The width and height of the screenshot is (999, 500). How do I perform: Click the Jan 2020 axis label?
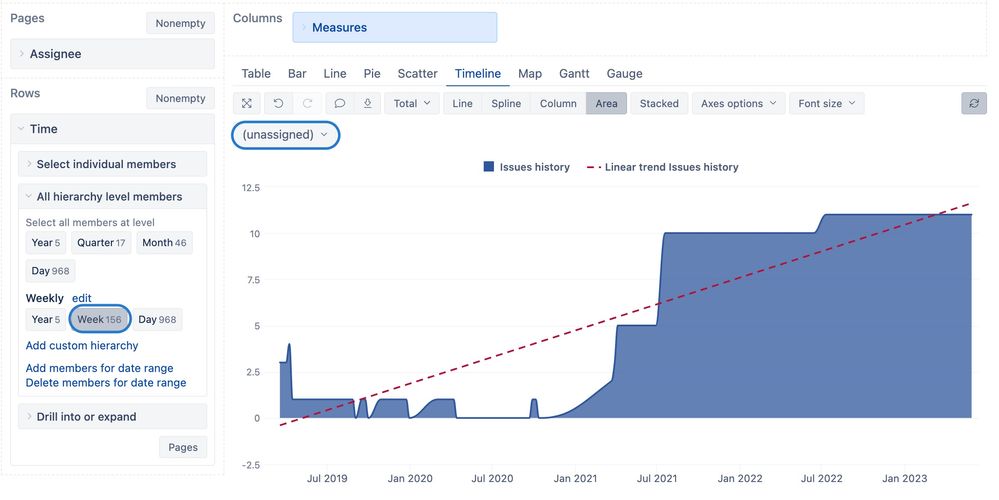click(410, 478)
